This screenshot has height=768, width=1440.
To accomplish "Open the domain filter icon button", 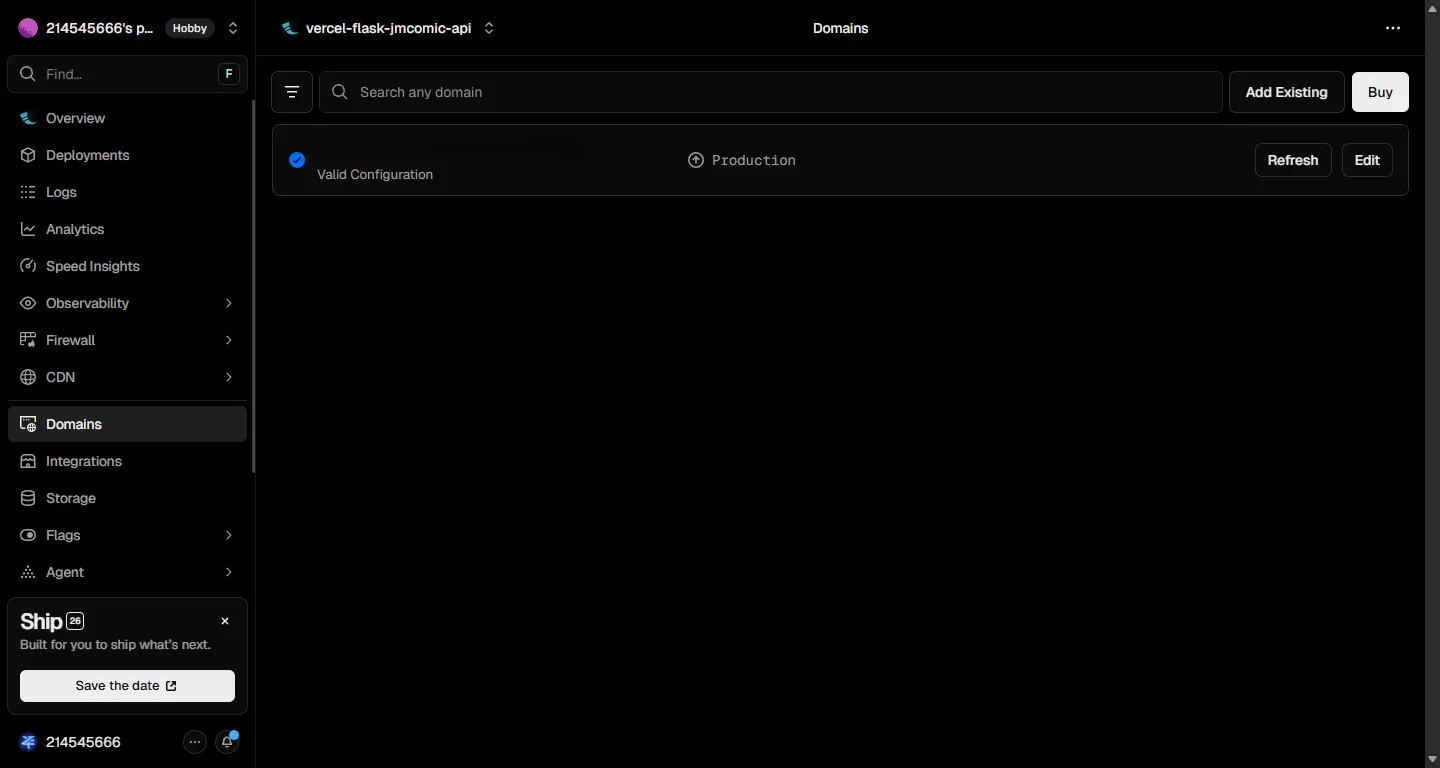I will 292,92.
